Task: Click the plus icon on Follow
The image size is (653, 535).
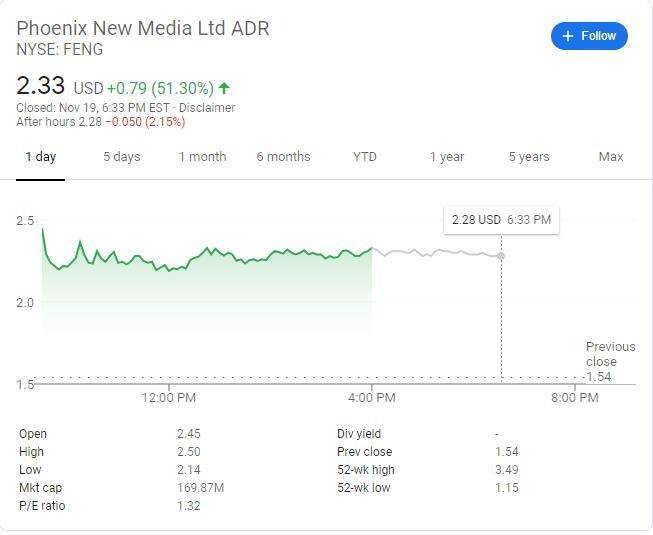Action: (568, 36)
